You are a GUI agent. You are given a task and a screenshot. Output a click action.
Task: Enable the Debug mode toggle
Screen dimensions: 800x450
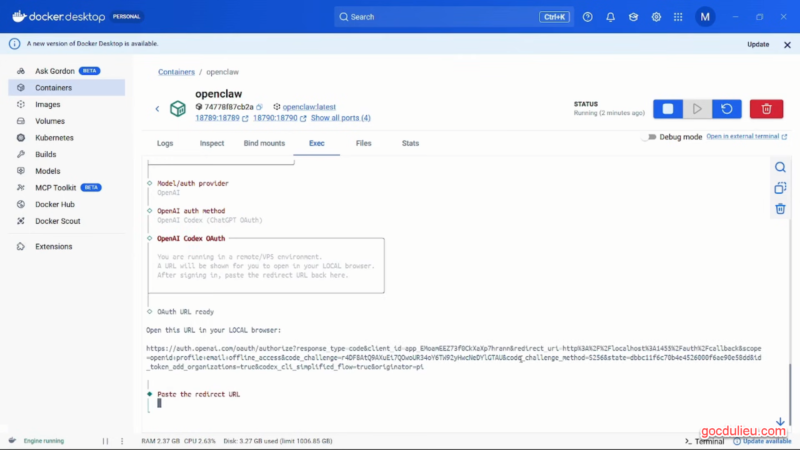(650, 137)
